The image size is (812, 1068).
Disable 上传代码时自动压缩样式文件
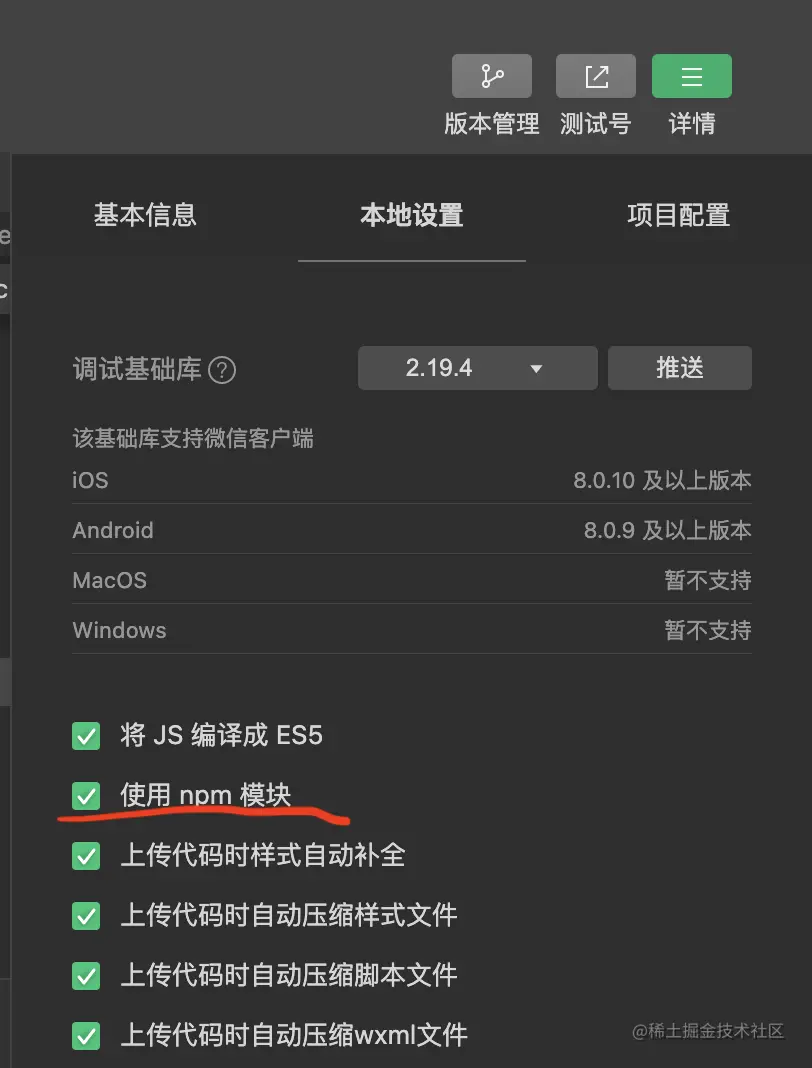(86, 916)
